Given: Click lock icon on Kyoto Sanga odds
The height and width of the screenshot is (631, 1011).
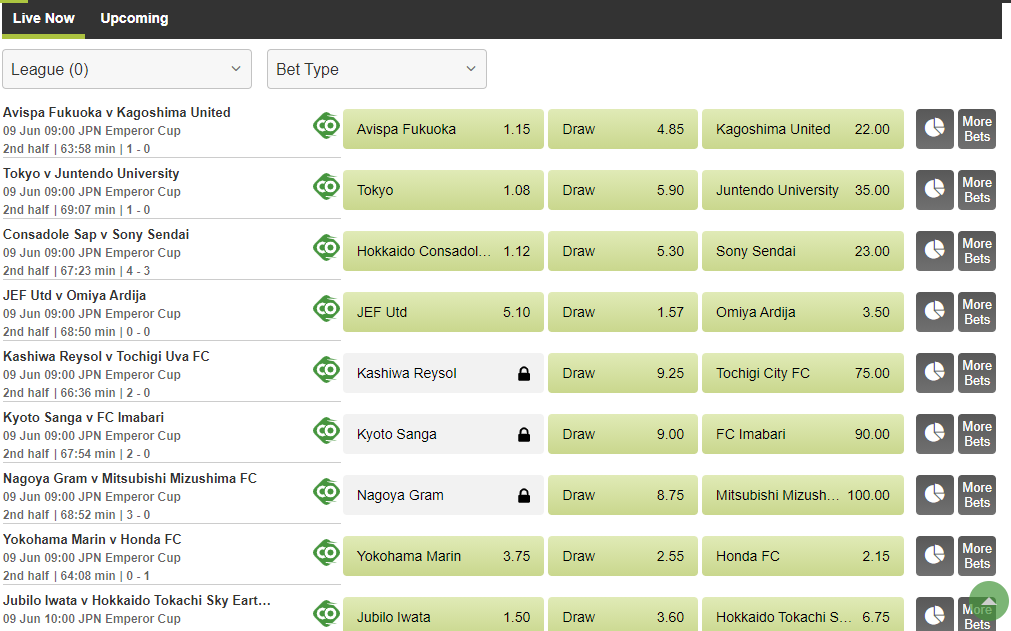Looking at the screenshot, I should point(524,434).
